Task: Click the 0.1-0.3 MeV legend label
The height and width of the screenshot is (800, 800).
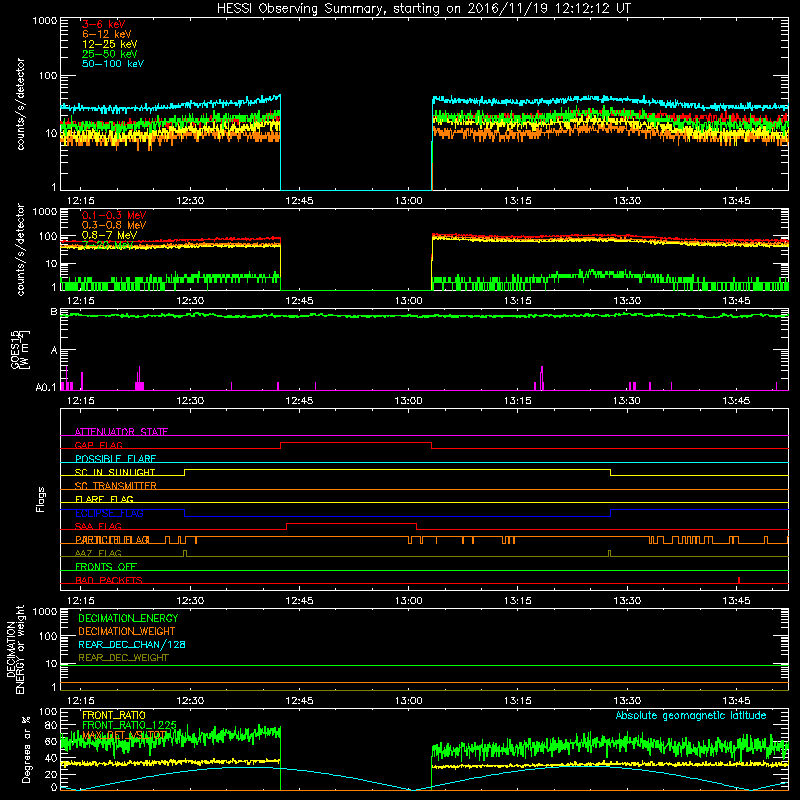Action: 114,215
